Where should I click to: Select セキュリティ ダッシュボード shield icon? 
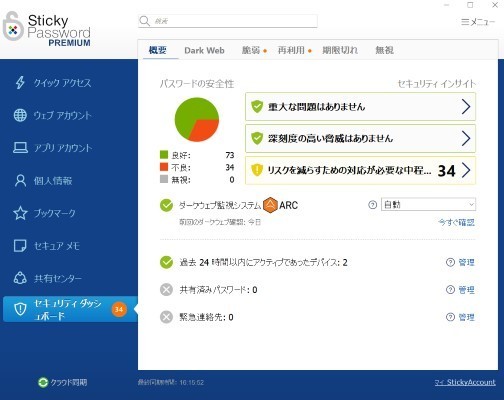click(x=20, y=309)
